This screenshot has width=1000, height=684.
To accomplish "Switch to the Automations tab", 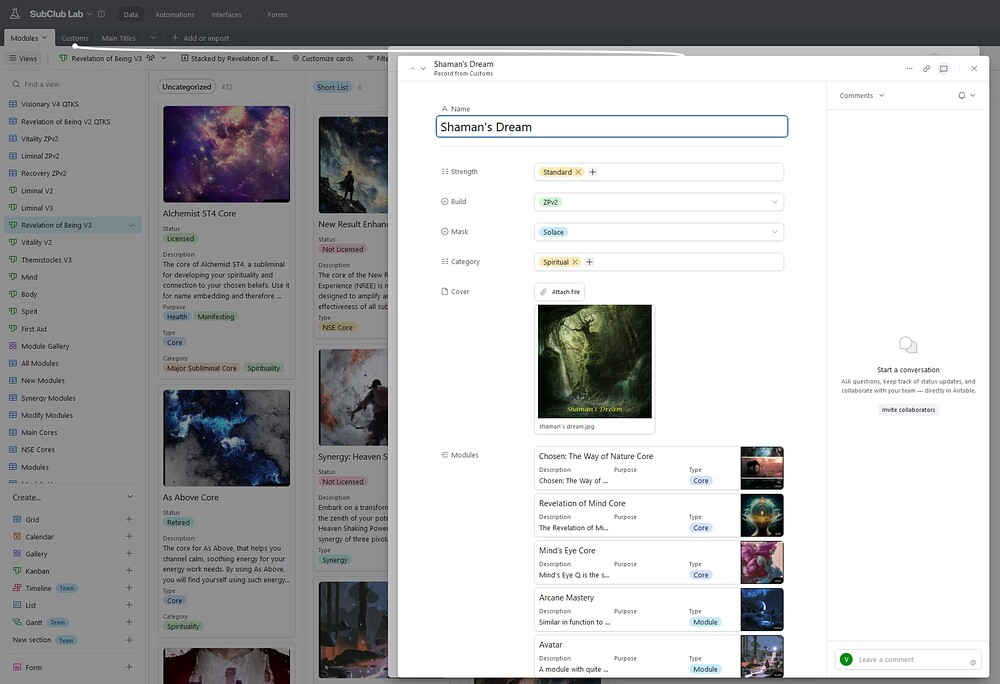I will point(175,15).
